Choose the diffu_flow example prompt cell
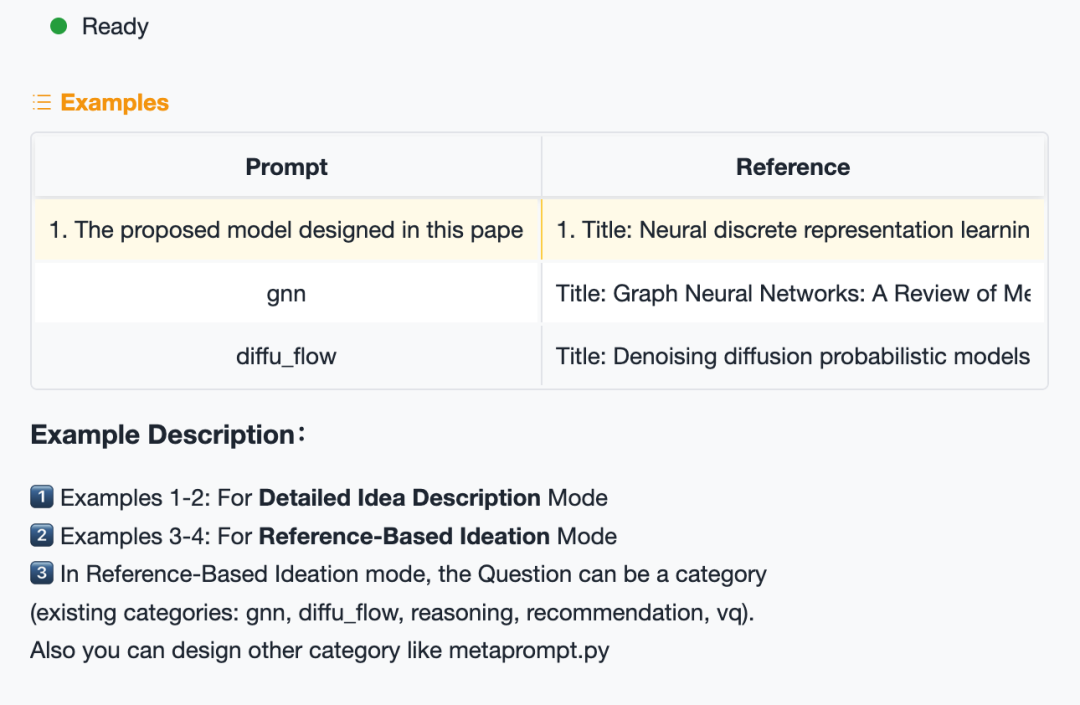 tap(287, 357)
